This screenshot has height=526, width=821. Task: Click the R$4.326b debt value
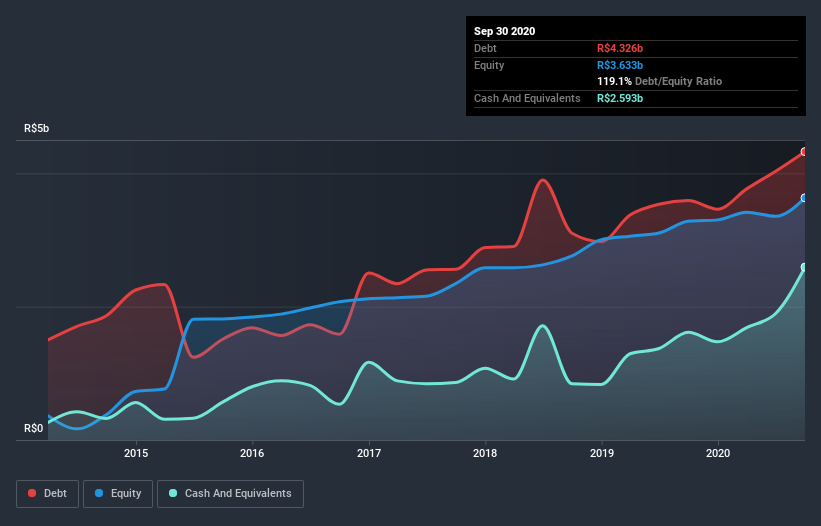(x=620, y=48)
